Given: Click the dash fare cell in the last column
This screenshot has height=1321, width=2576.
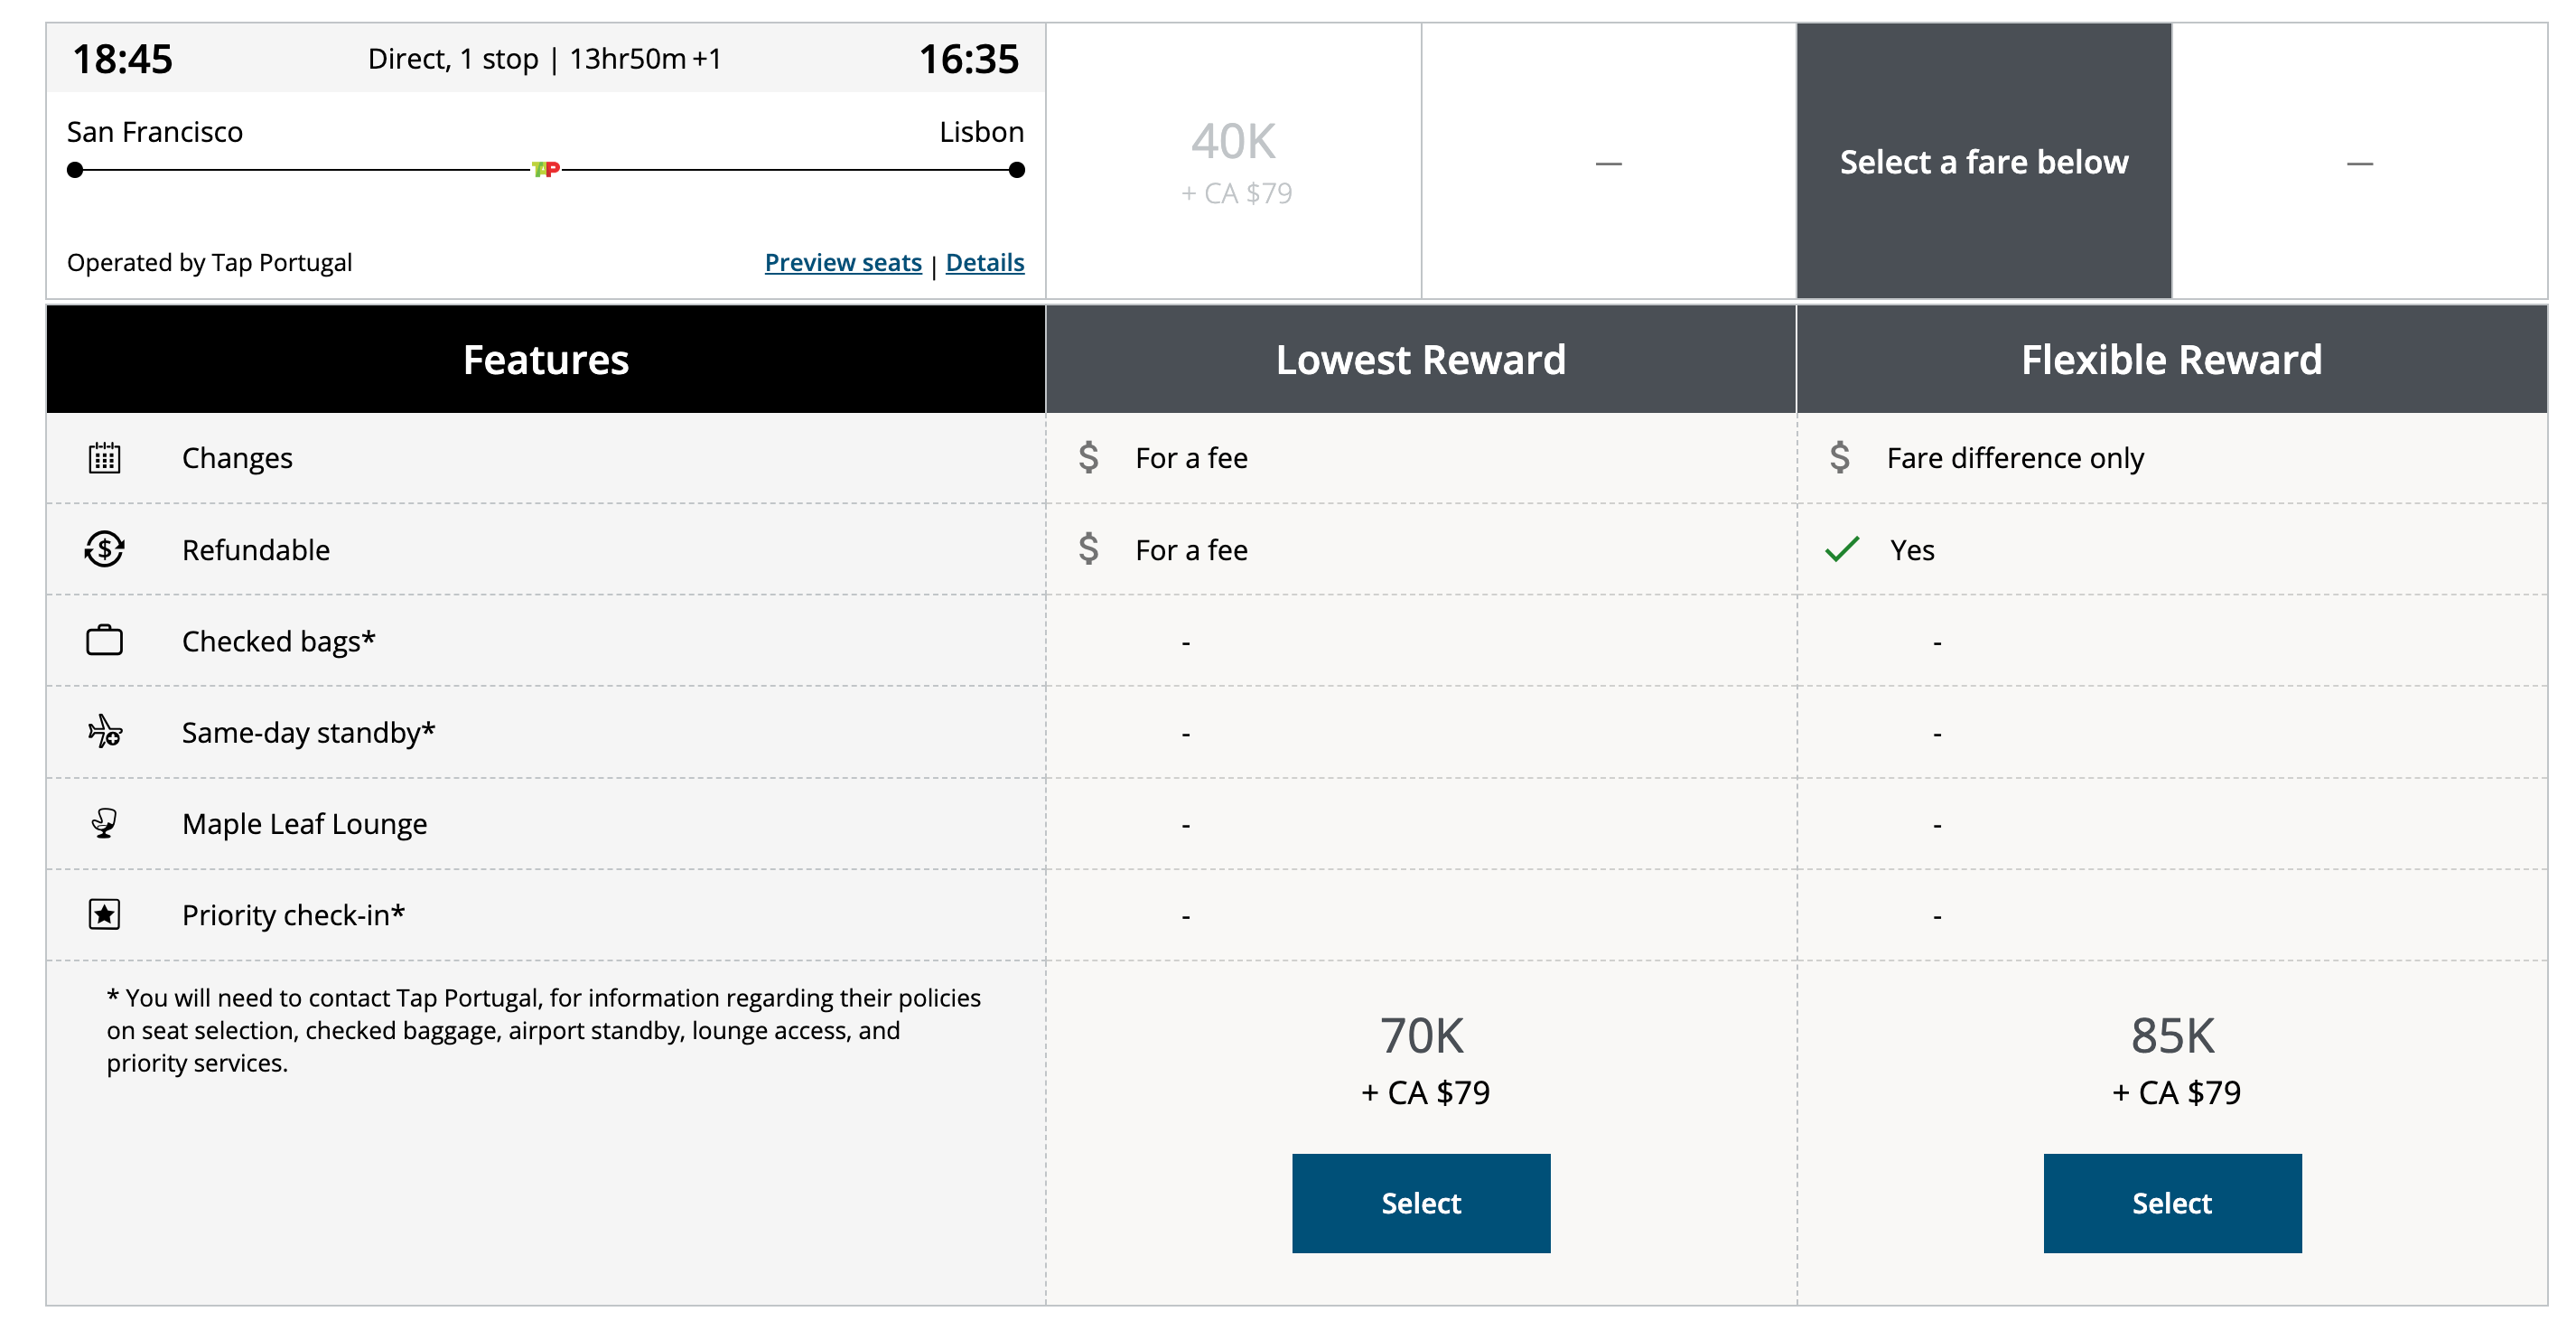Looking at the screenshot, I should coord(2360,161).
